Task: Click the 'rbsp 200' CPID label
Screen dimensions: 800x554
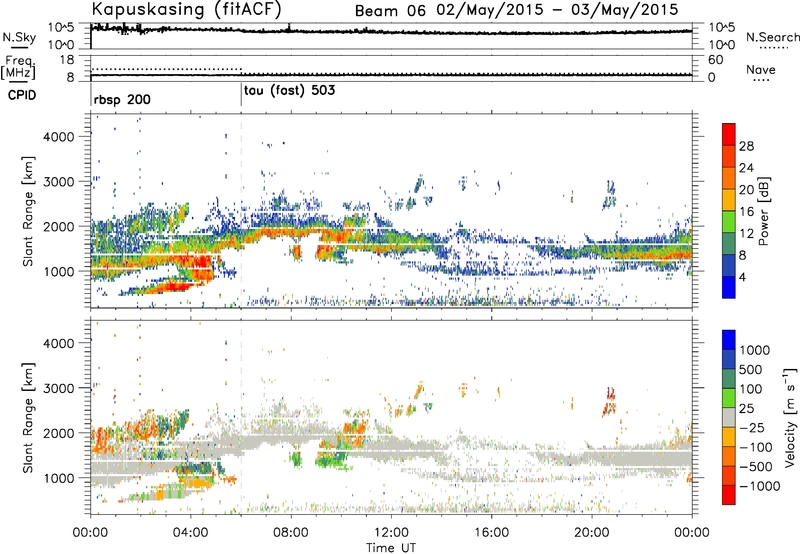Action: click(122, 99)
